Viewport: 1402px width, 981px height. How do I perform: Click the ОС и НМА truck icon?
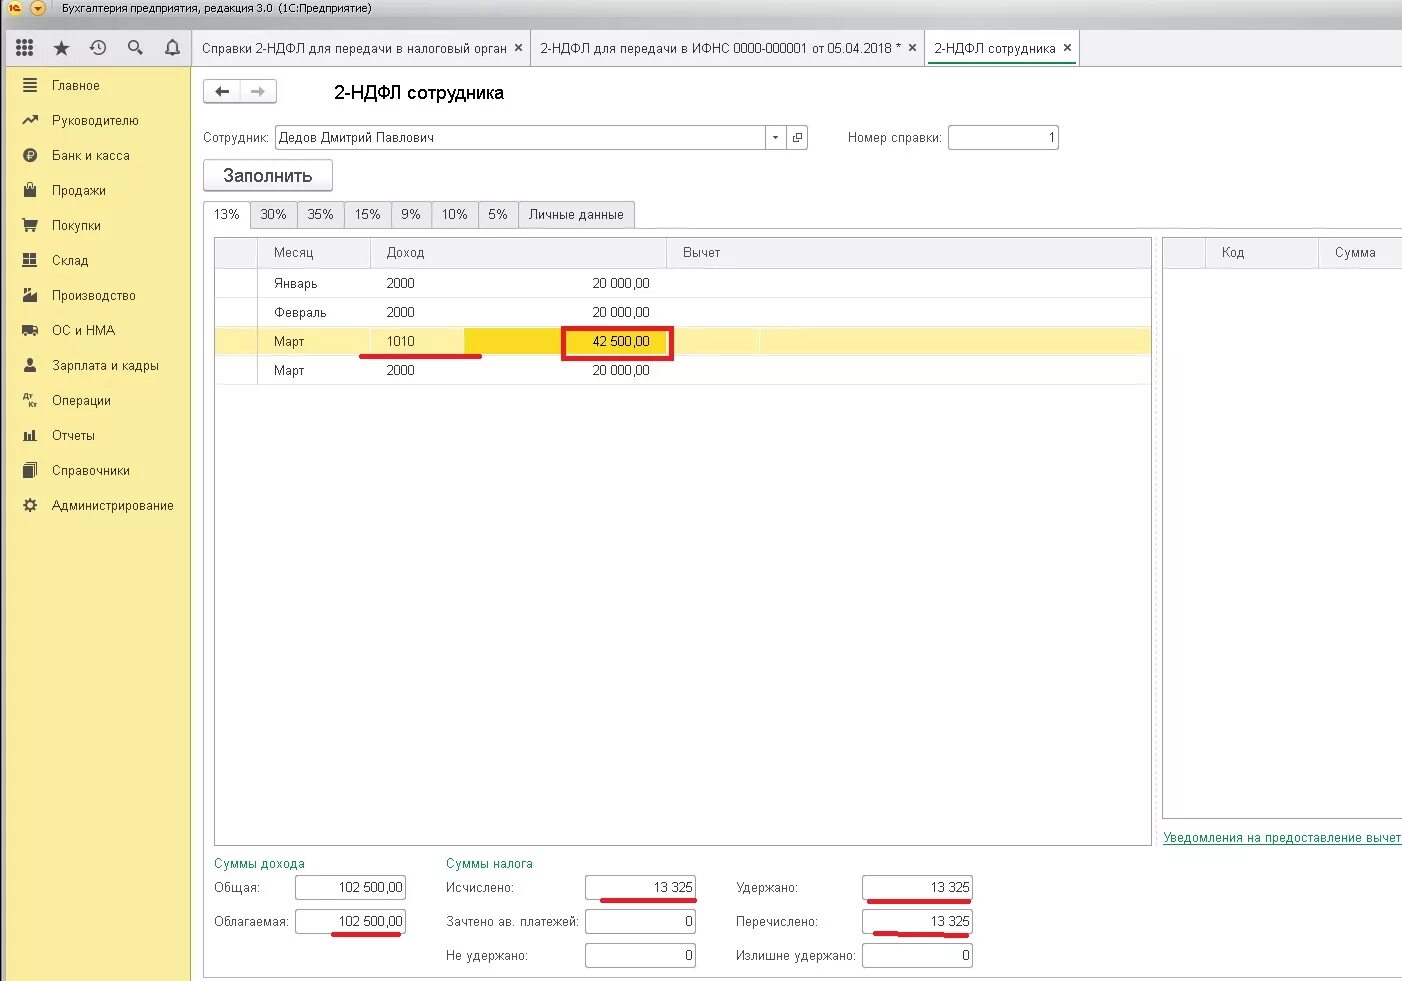pyautogui.click(x=30, y=330)
